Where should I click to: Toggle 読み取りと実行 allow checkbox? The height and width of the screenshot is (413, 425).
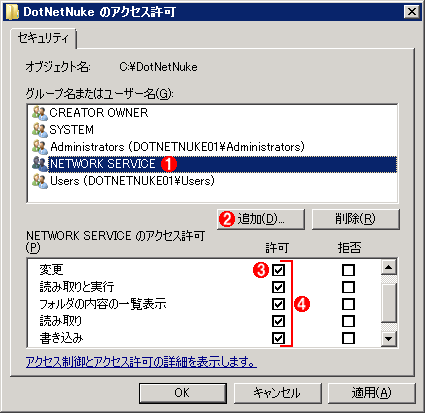(x=278, y=287)
